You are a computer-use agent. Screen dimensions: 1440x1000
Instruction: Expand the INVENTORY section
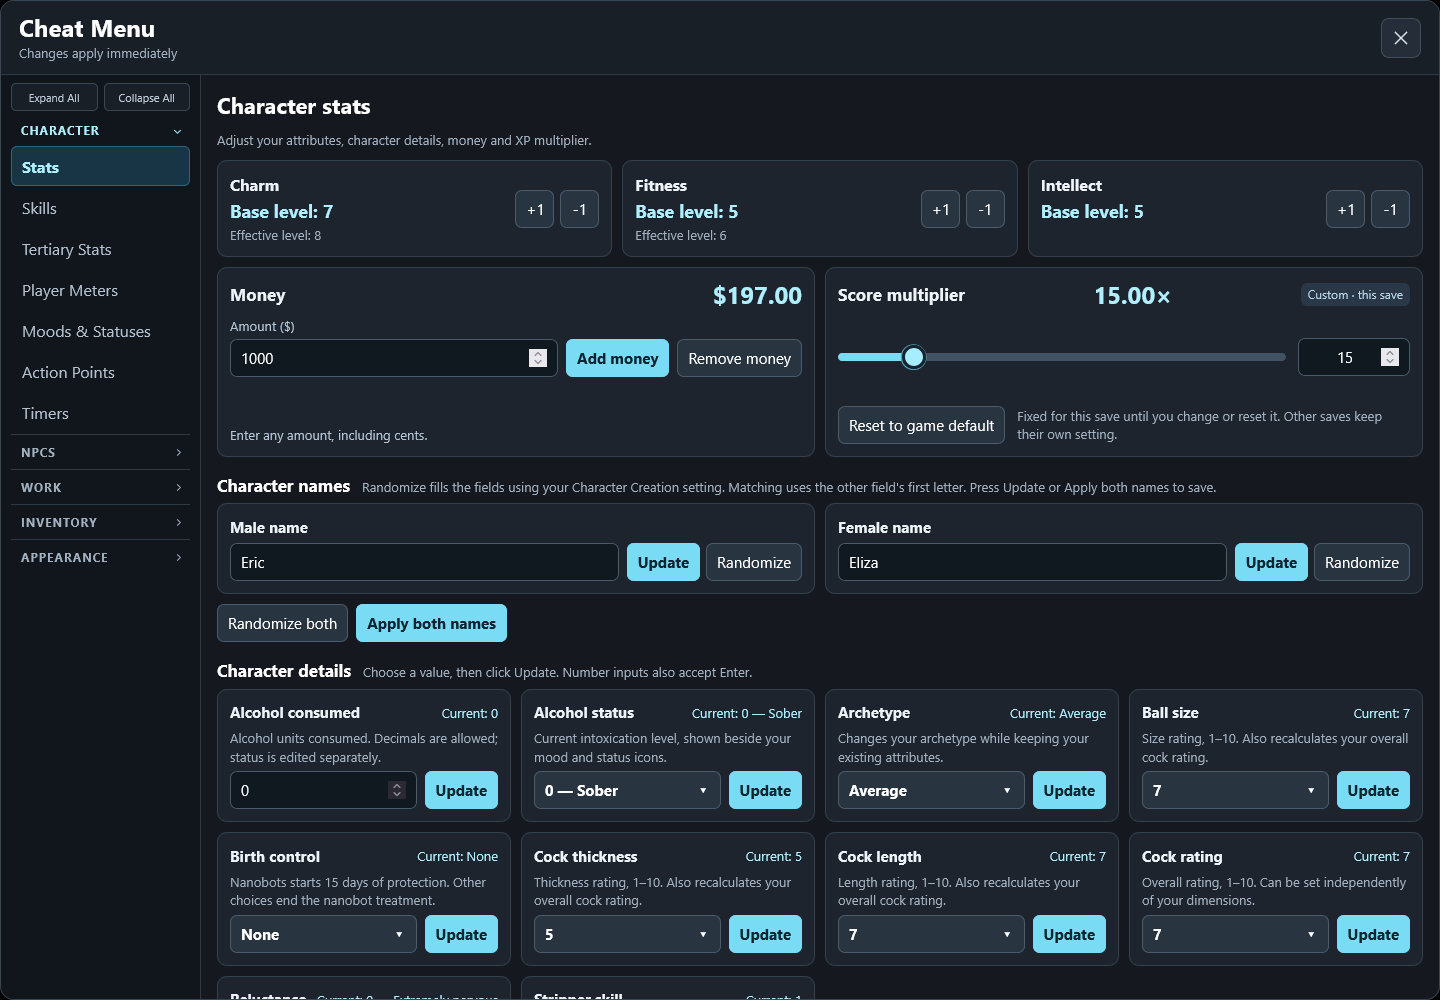(100, 522)
